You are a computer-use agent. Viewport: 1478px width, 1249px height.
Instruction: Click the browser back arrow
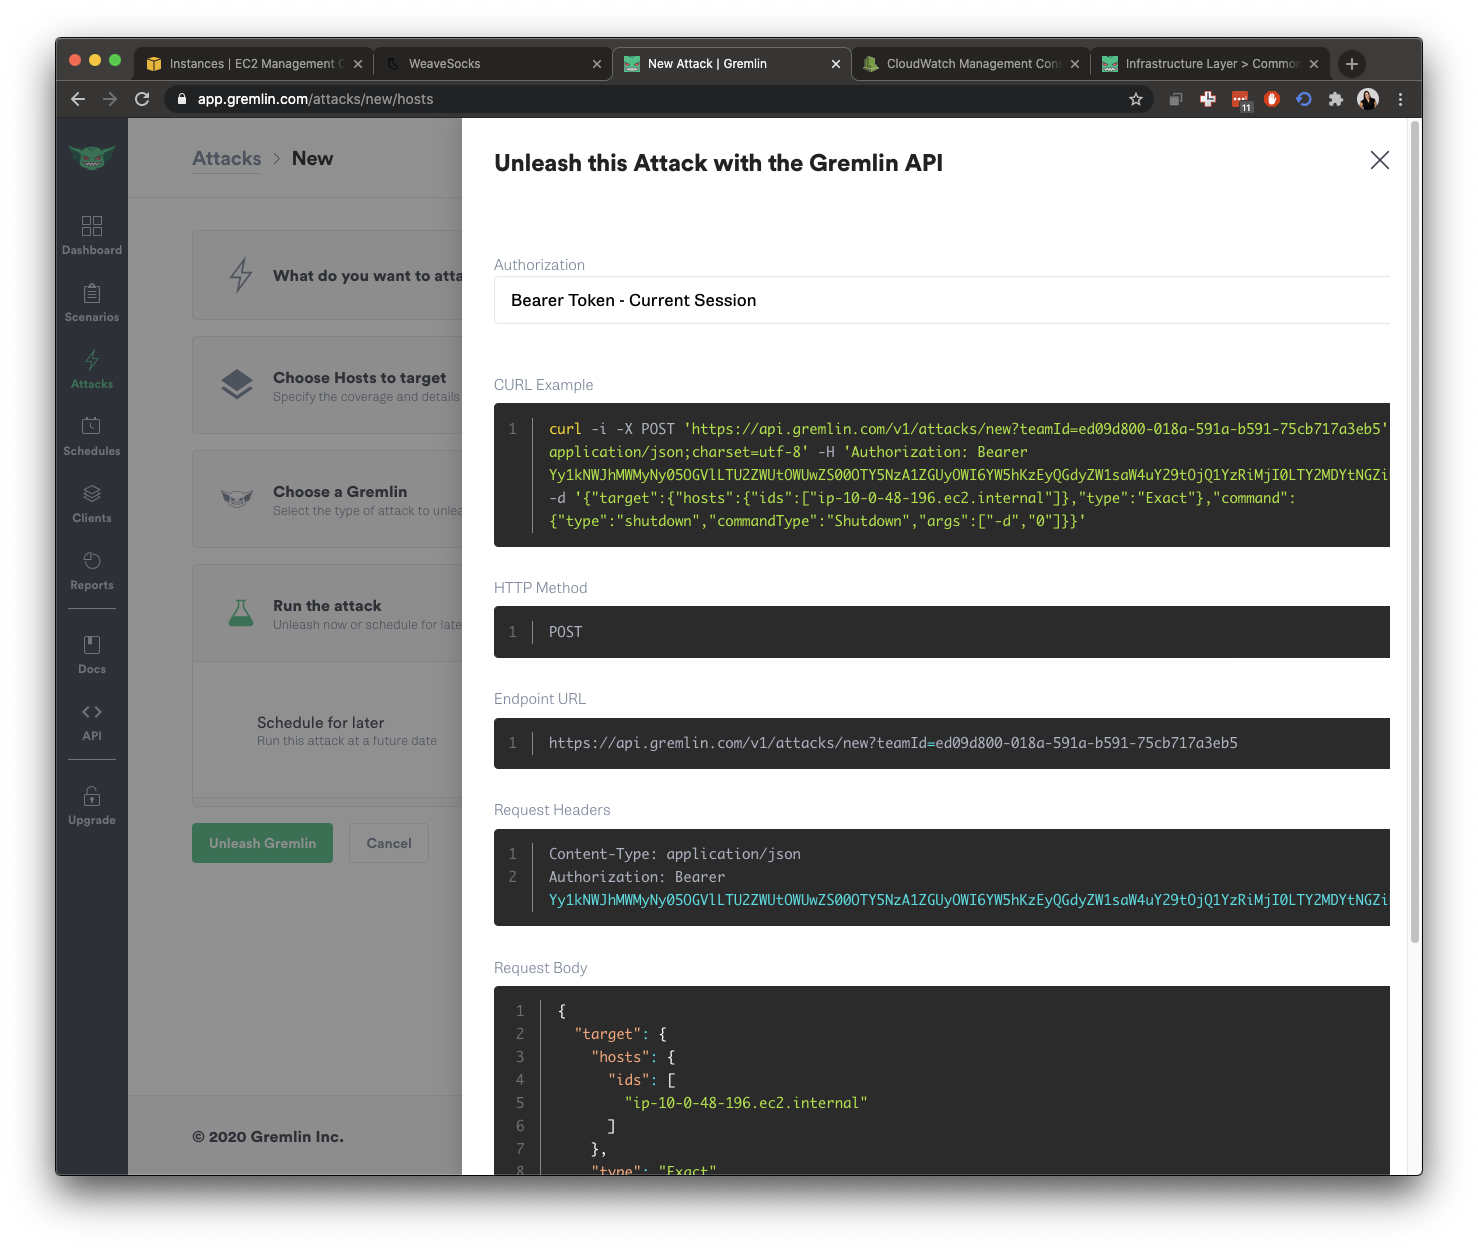78,99
